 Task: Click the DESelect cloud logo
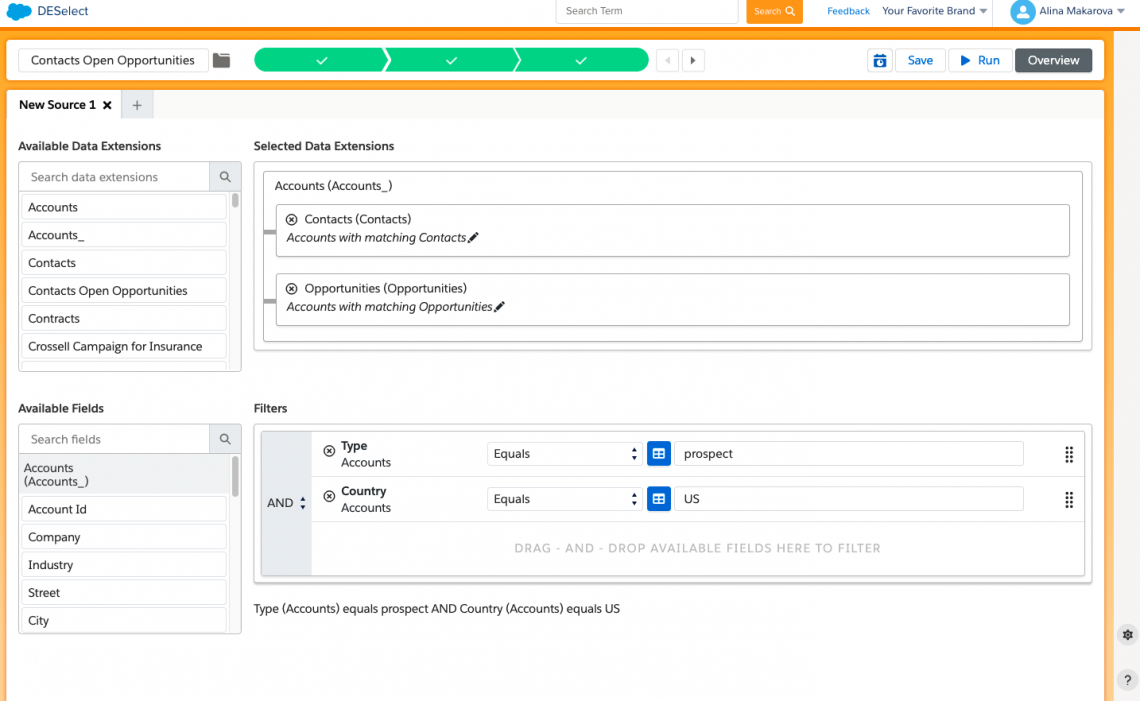tap(17, 11)
